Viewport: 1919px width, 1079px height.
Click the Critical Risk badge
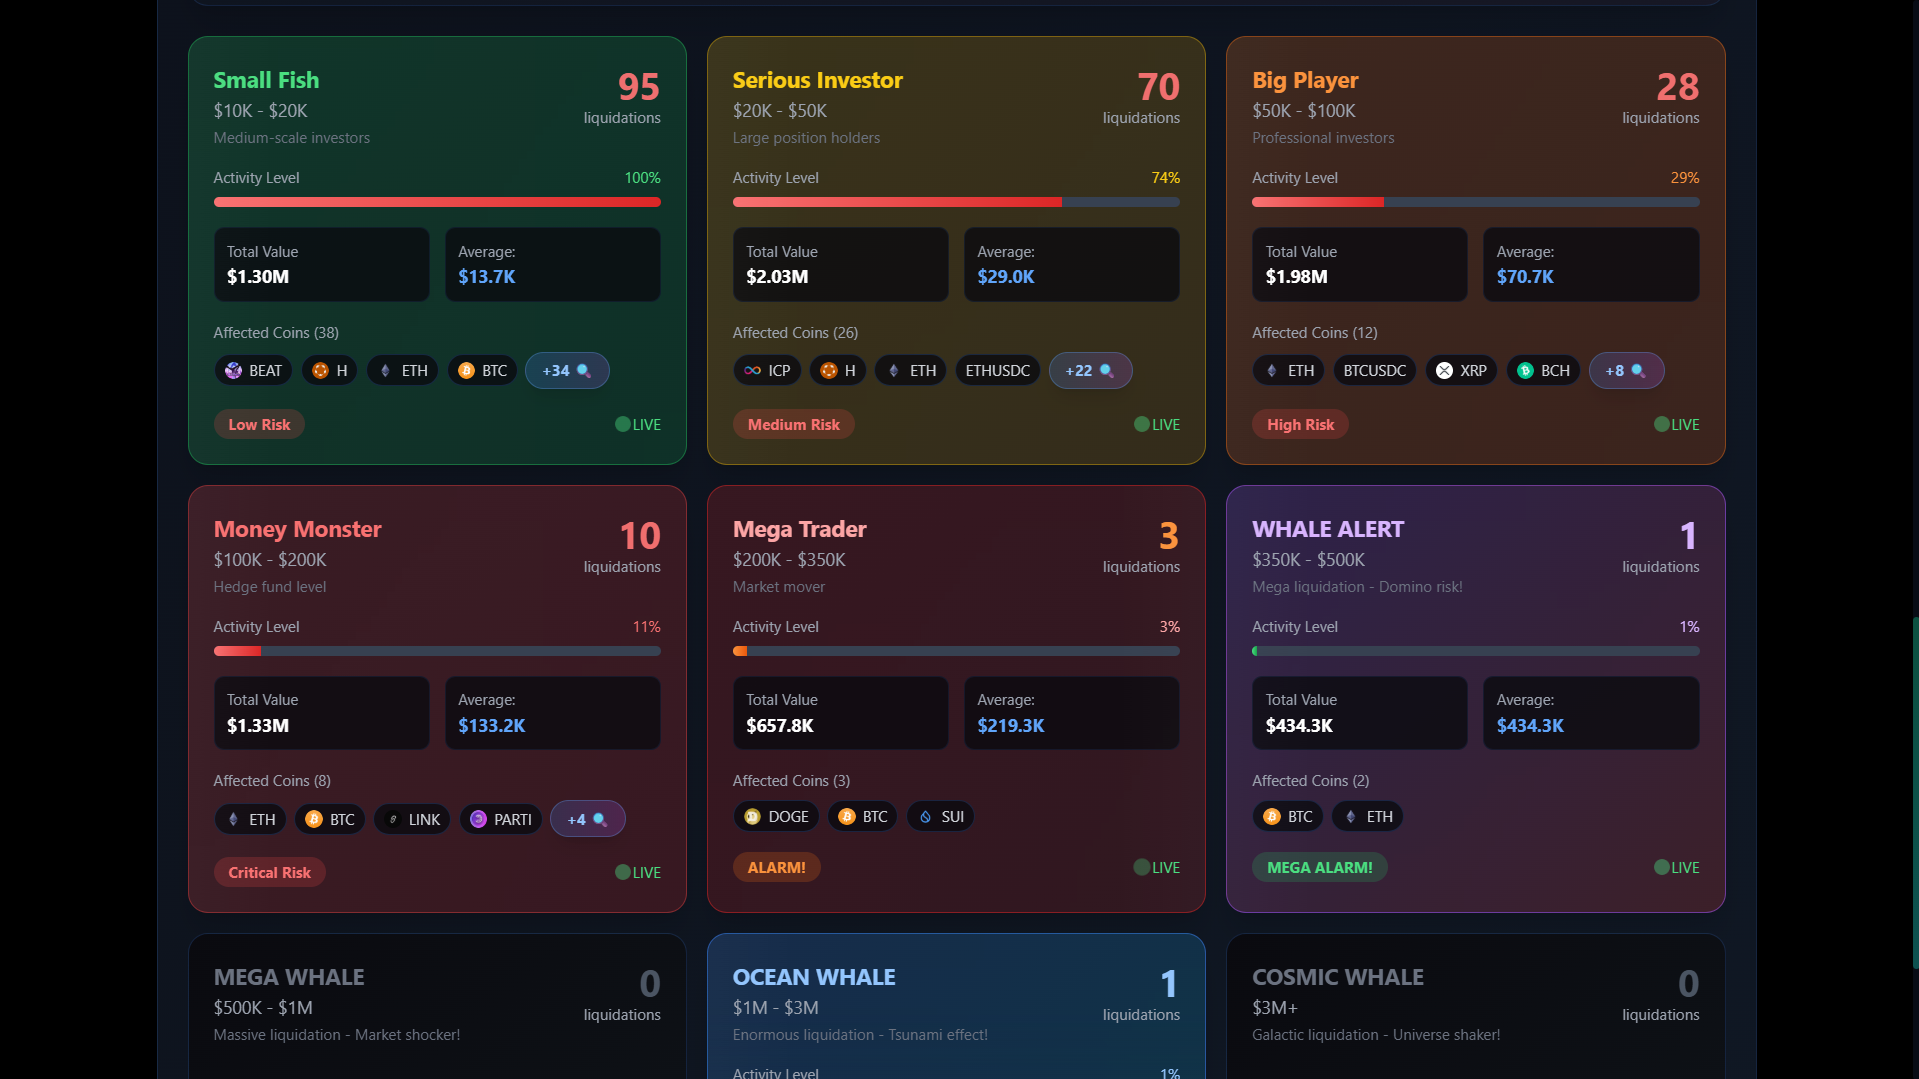269,873
